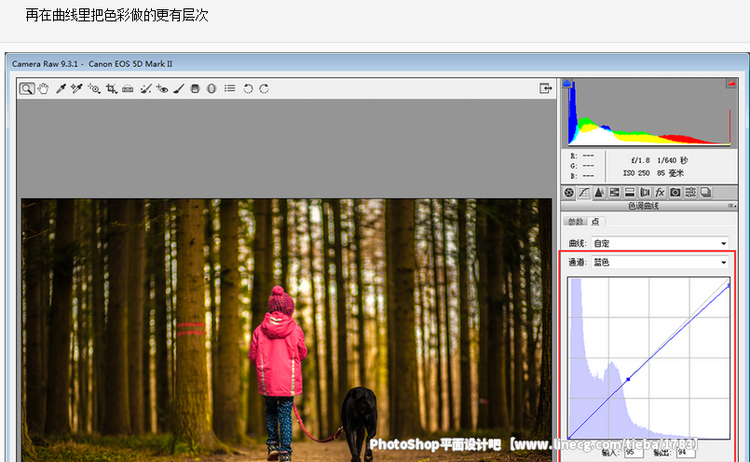Switch to the 点 curve tab

pos(596,221)
